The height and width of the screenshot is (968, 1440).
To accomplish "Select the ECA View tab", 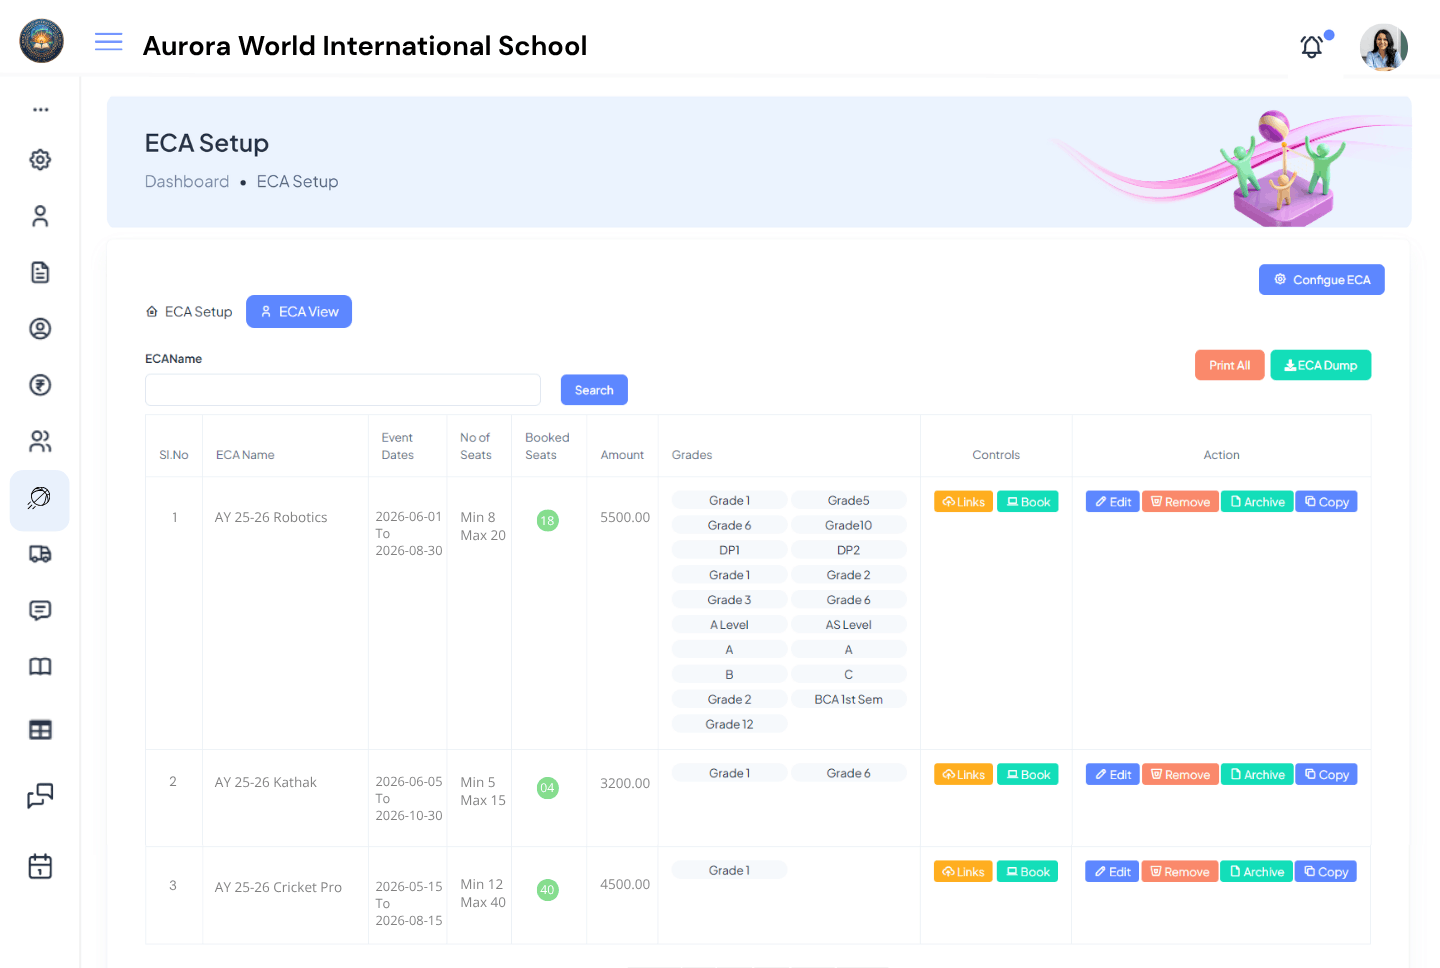I will click(299, 311).
